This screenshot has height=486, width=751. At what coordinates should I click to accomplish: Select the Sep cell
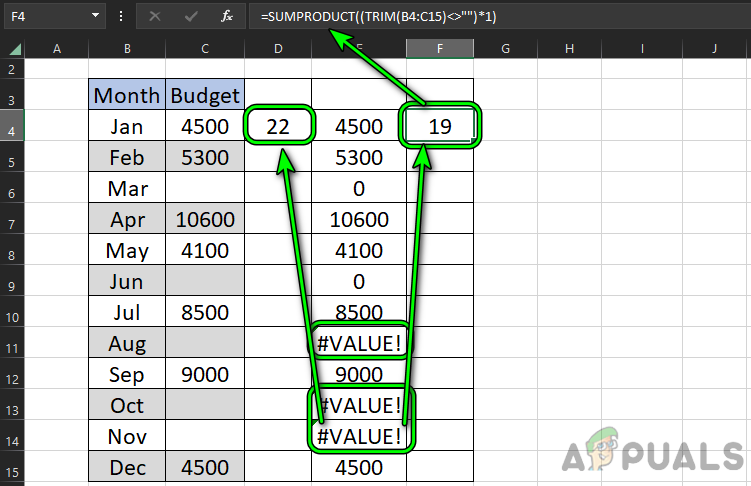click(x=127, y=374)
